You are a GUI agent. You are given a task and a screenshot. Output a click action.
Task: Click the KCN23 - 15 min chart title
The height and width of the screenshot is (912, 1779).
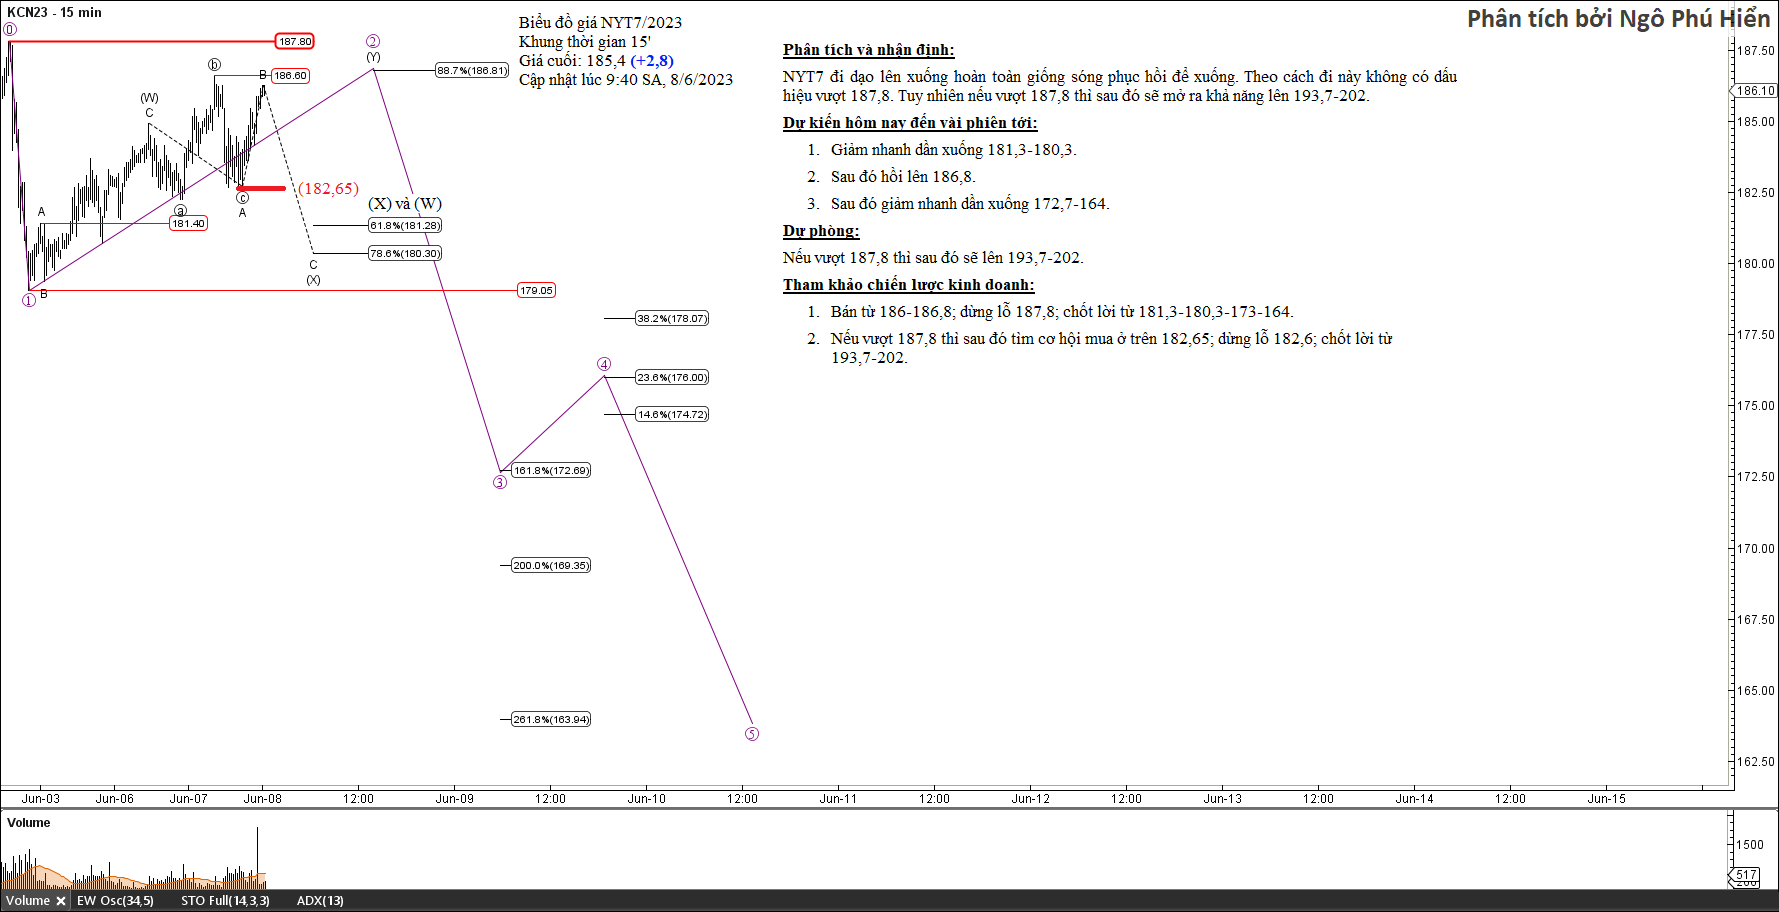point(54,12)
